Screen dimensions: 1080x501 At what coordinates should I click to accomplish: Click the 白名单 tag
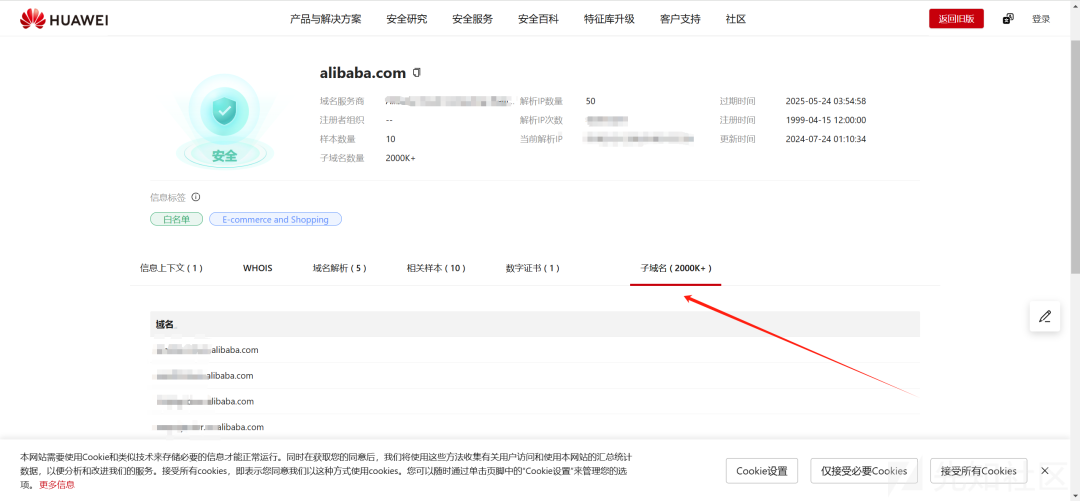(176, 219)
